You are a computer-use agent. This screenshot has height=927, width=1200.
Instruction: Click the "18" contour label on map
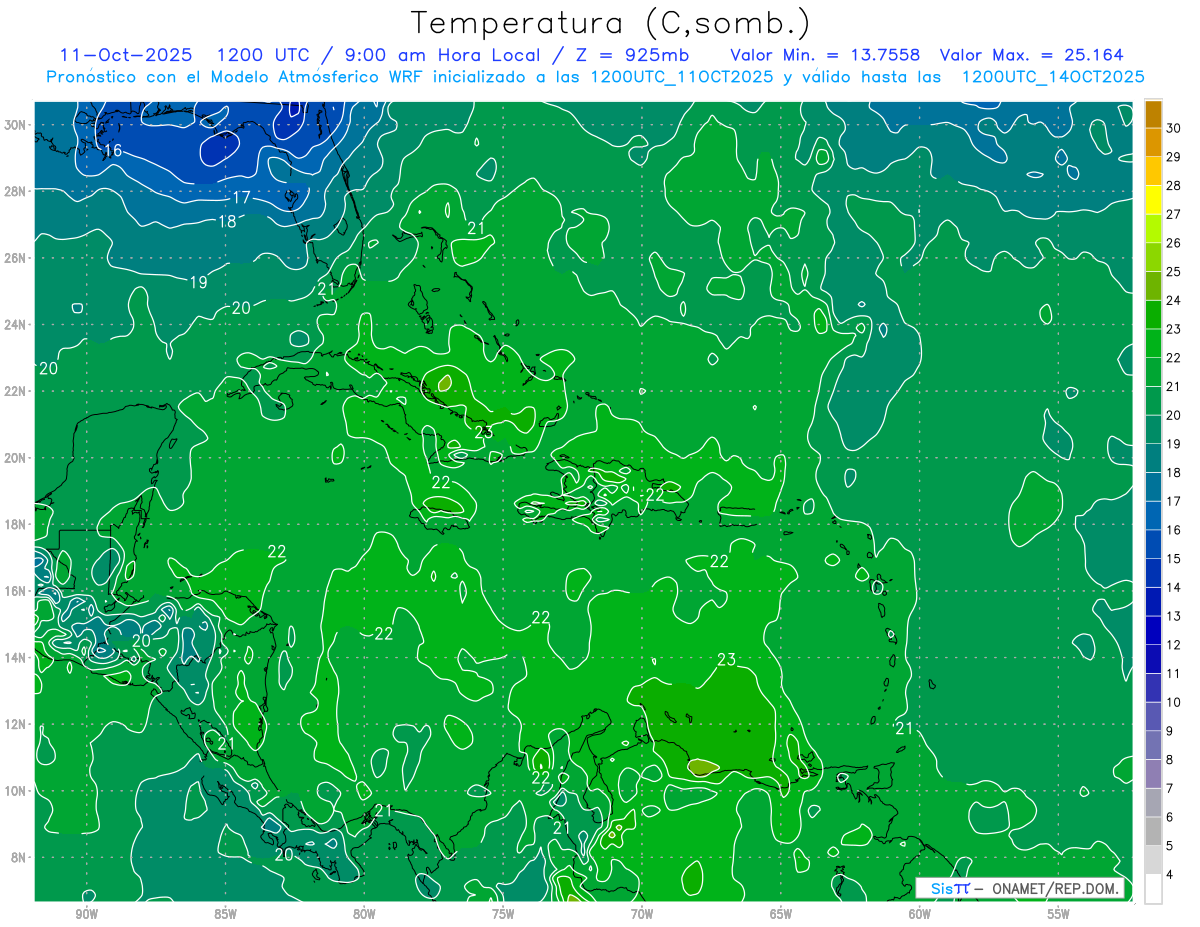227,221
